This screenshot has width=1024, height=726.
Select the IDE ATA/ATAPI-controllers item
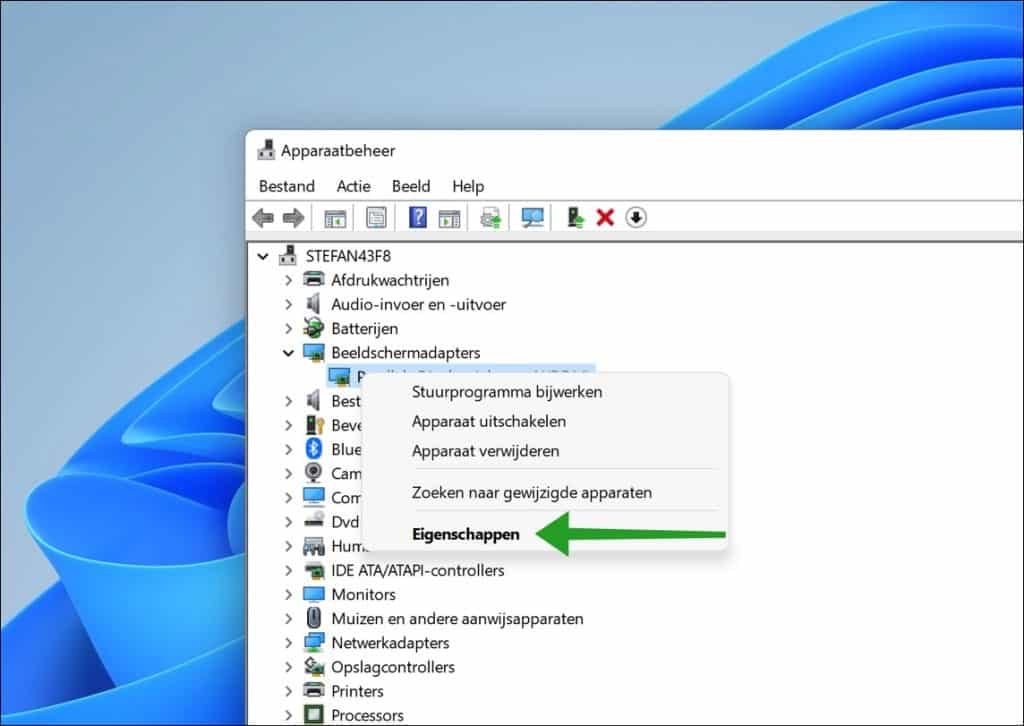pyautogui.click(x=417, y=570)
